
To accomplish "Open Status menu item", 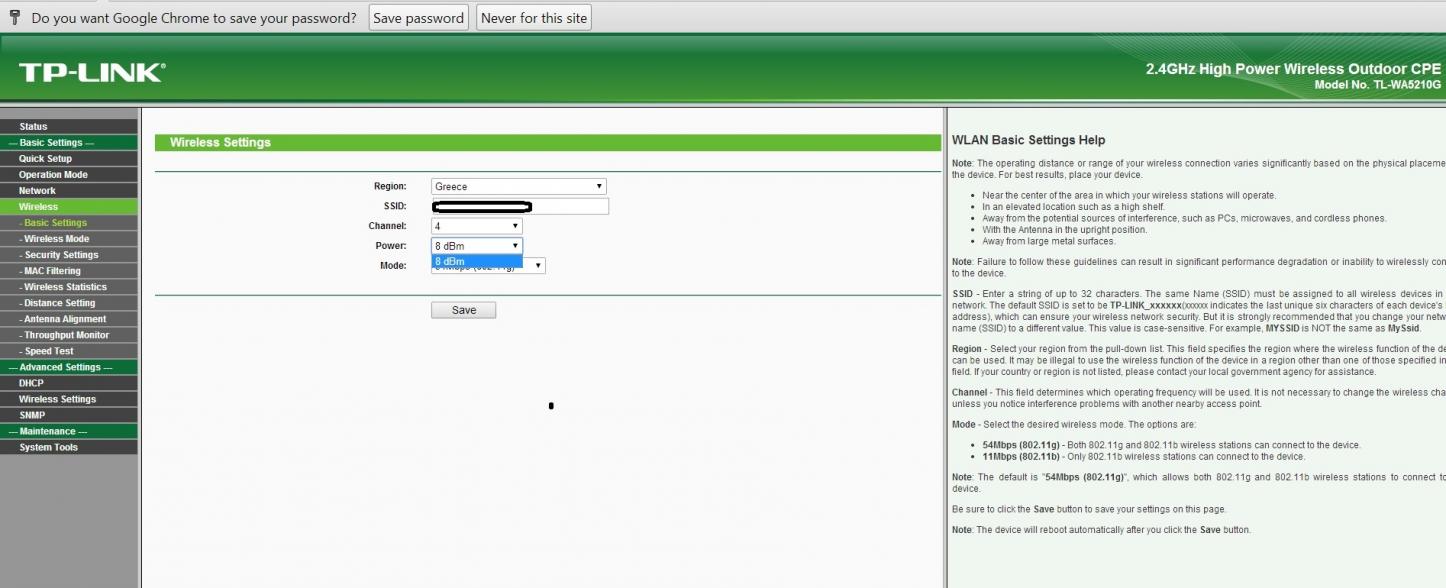I will click(x=34, y=127).
